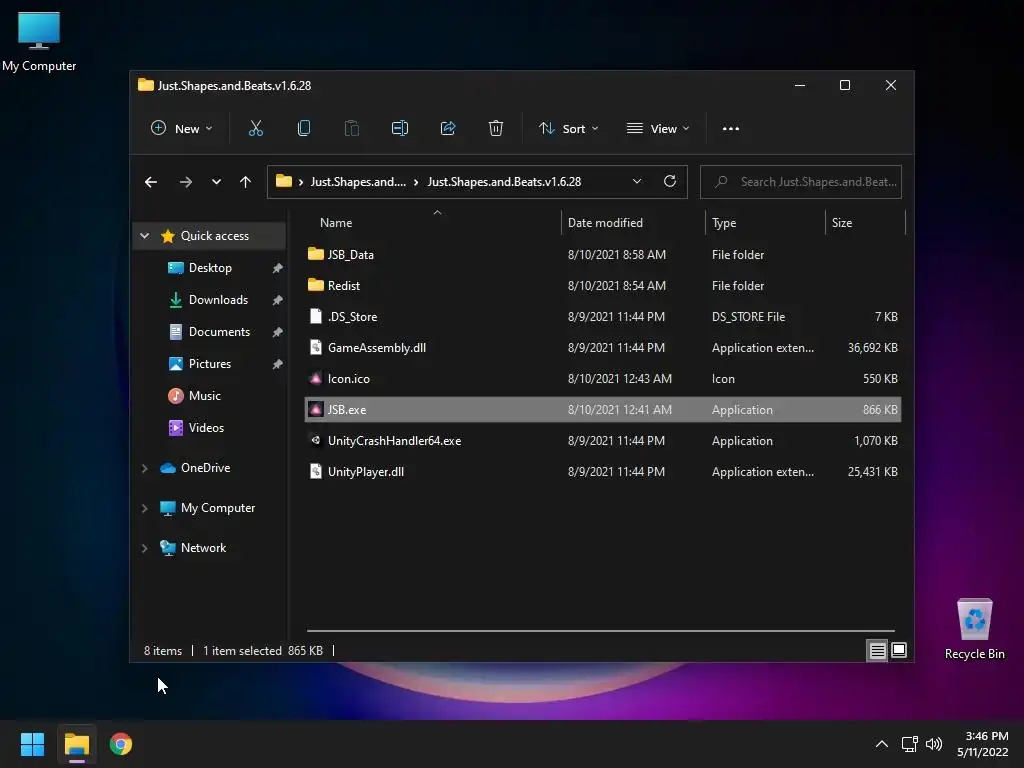Sort by Date modified column header
The height and width of the screenshot is (768, 1024).
[633, 223]
